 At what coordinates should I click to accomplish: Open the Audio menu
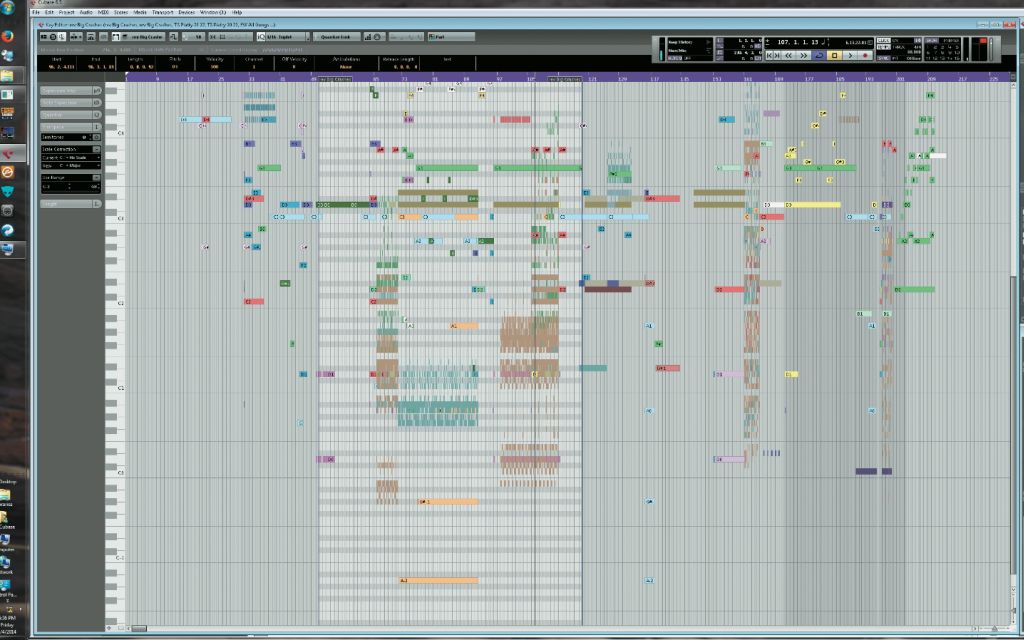[x=86, y=12]
